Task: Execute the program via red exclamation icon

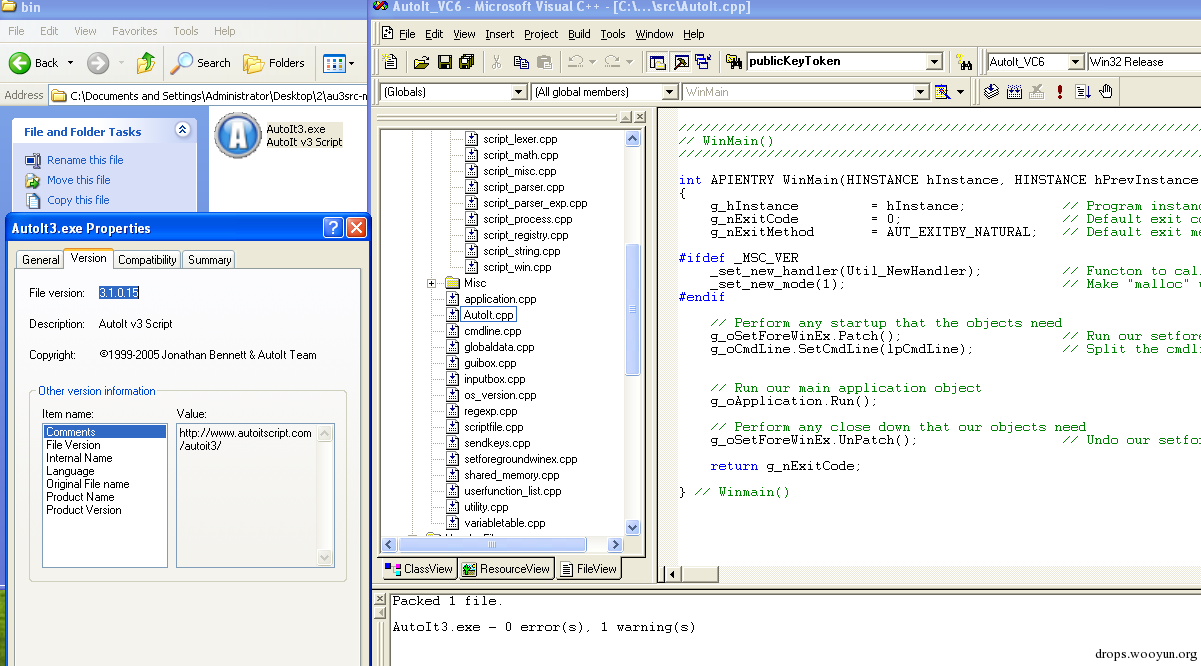Action: tap(1058, 90)
